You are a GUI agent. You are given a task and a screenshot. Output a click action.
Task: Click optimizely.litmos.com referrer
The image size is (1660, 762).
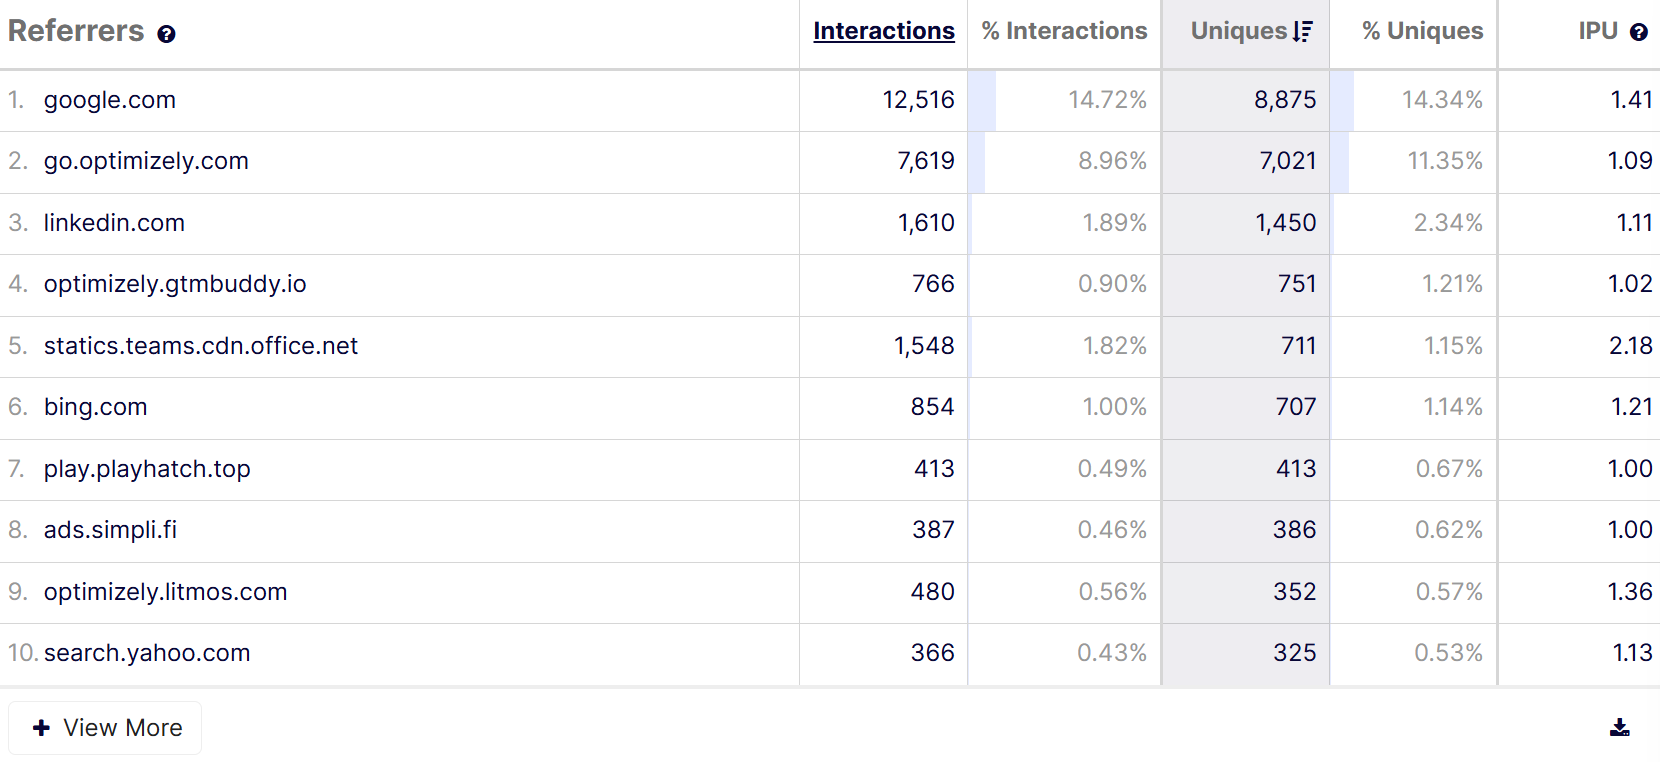[x=166, y=592]
